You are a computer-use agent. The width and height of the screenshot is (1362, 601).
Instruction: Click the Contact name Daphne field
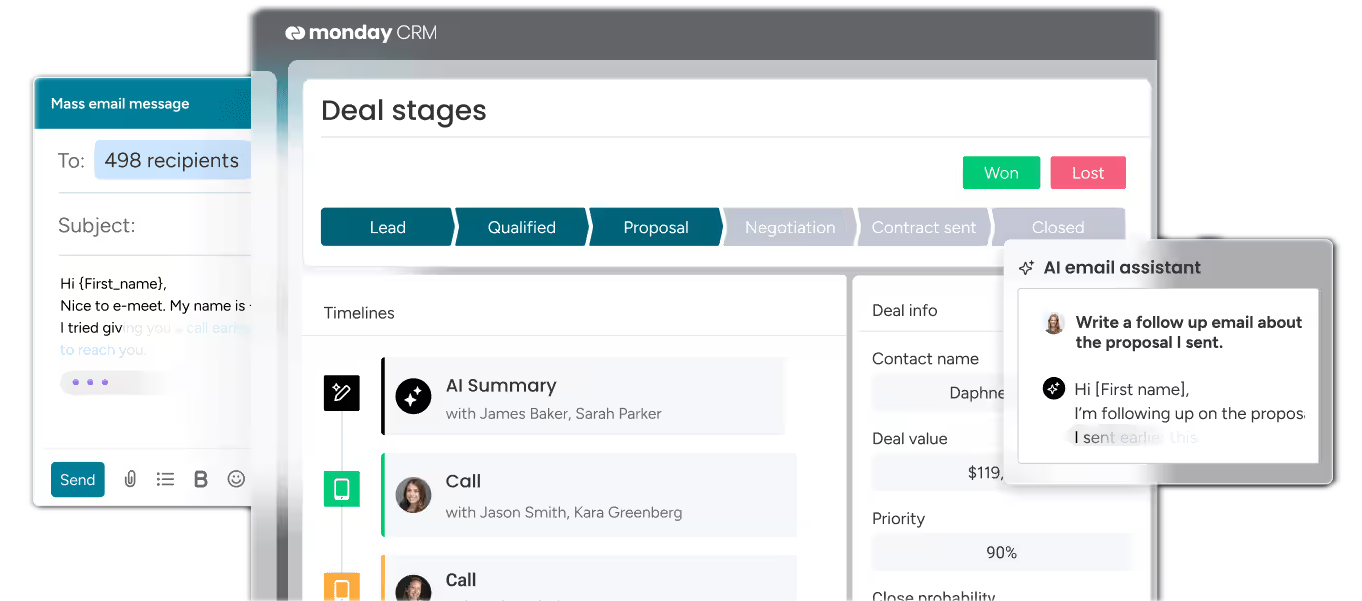940,393
